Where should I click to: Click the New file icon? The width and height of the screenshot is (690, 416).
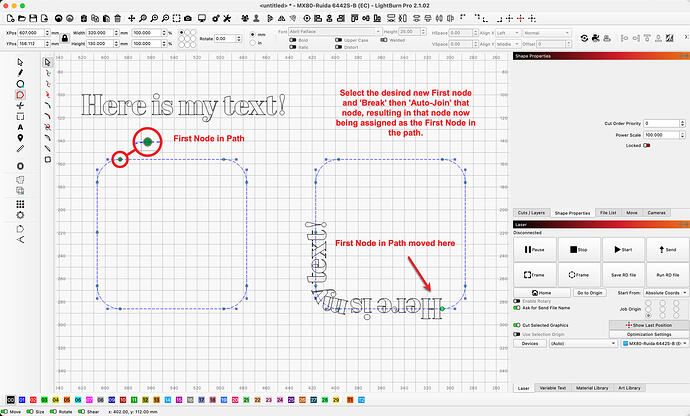point(11,18)
